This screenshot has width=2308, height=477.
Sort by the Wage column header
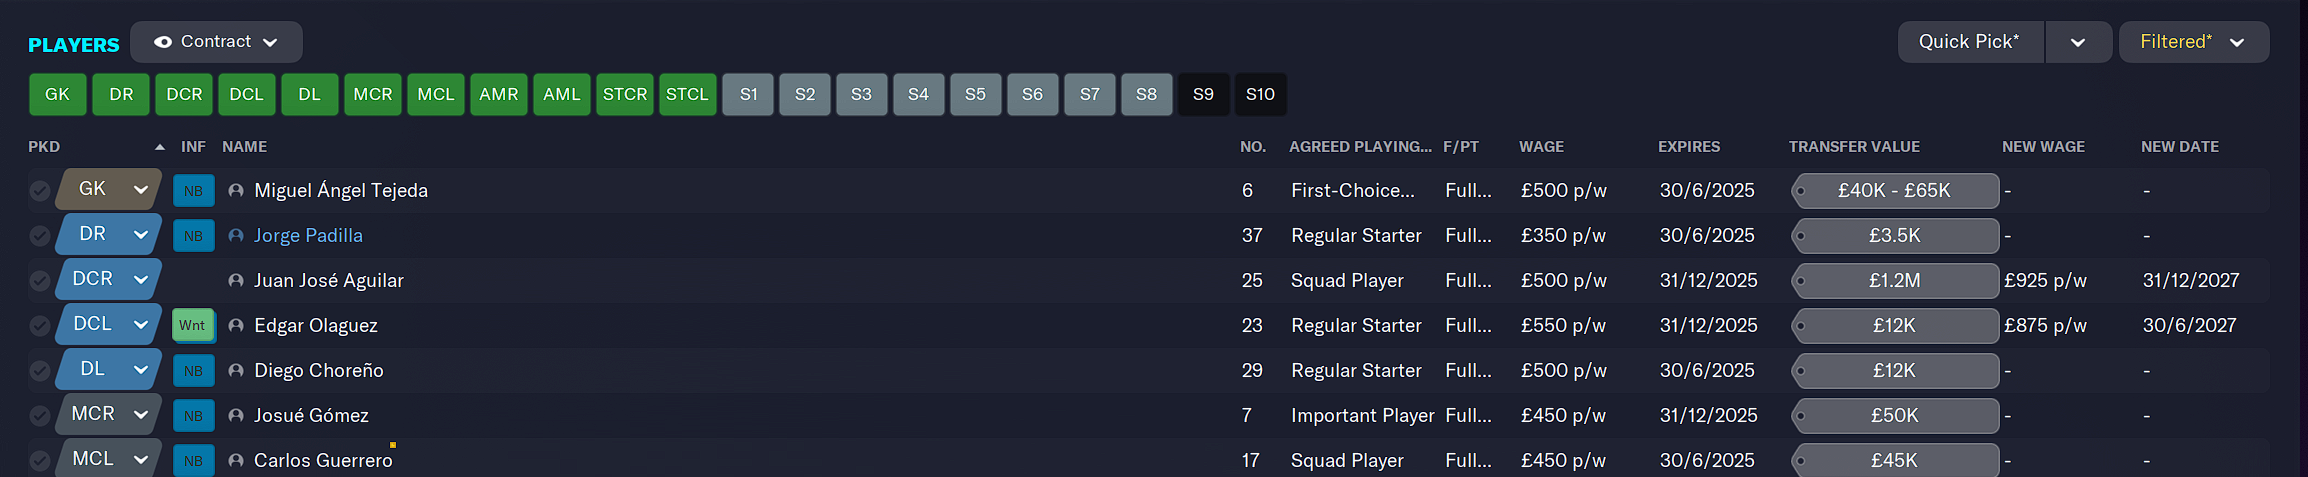click(1541, 147)
